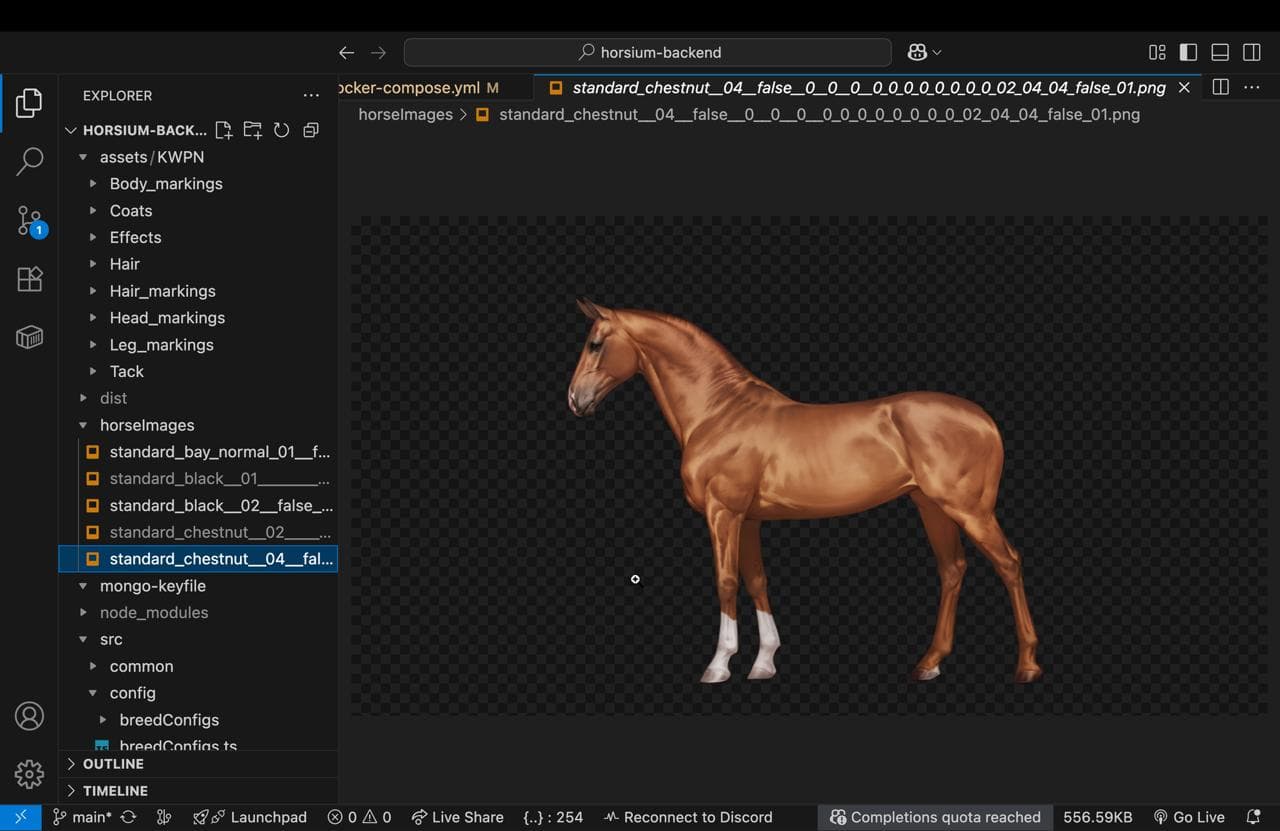Click the Launchpad status bar item
1280x831 pixels.
[x=250, y=817]
